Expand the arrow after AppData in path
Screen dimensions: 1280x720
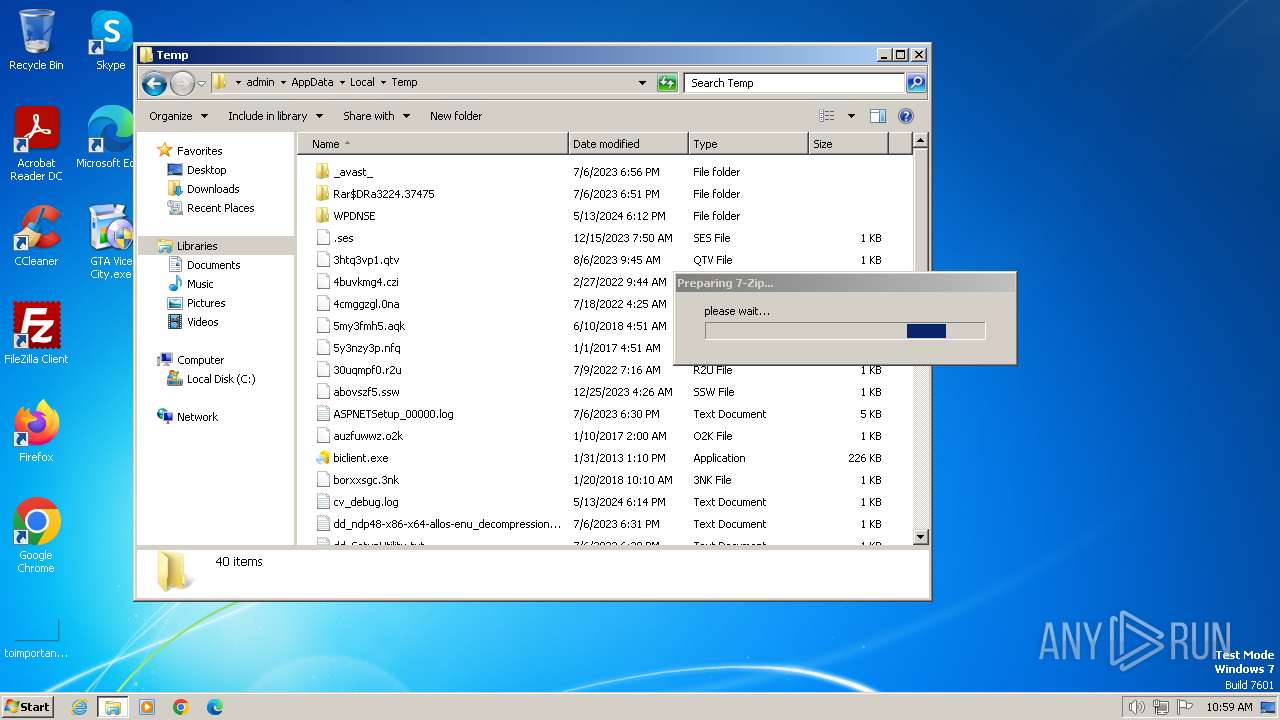point(342,83)
